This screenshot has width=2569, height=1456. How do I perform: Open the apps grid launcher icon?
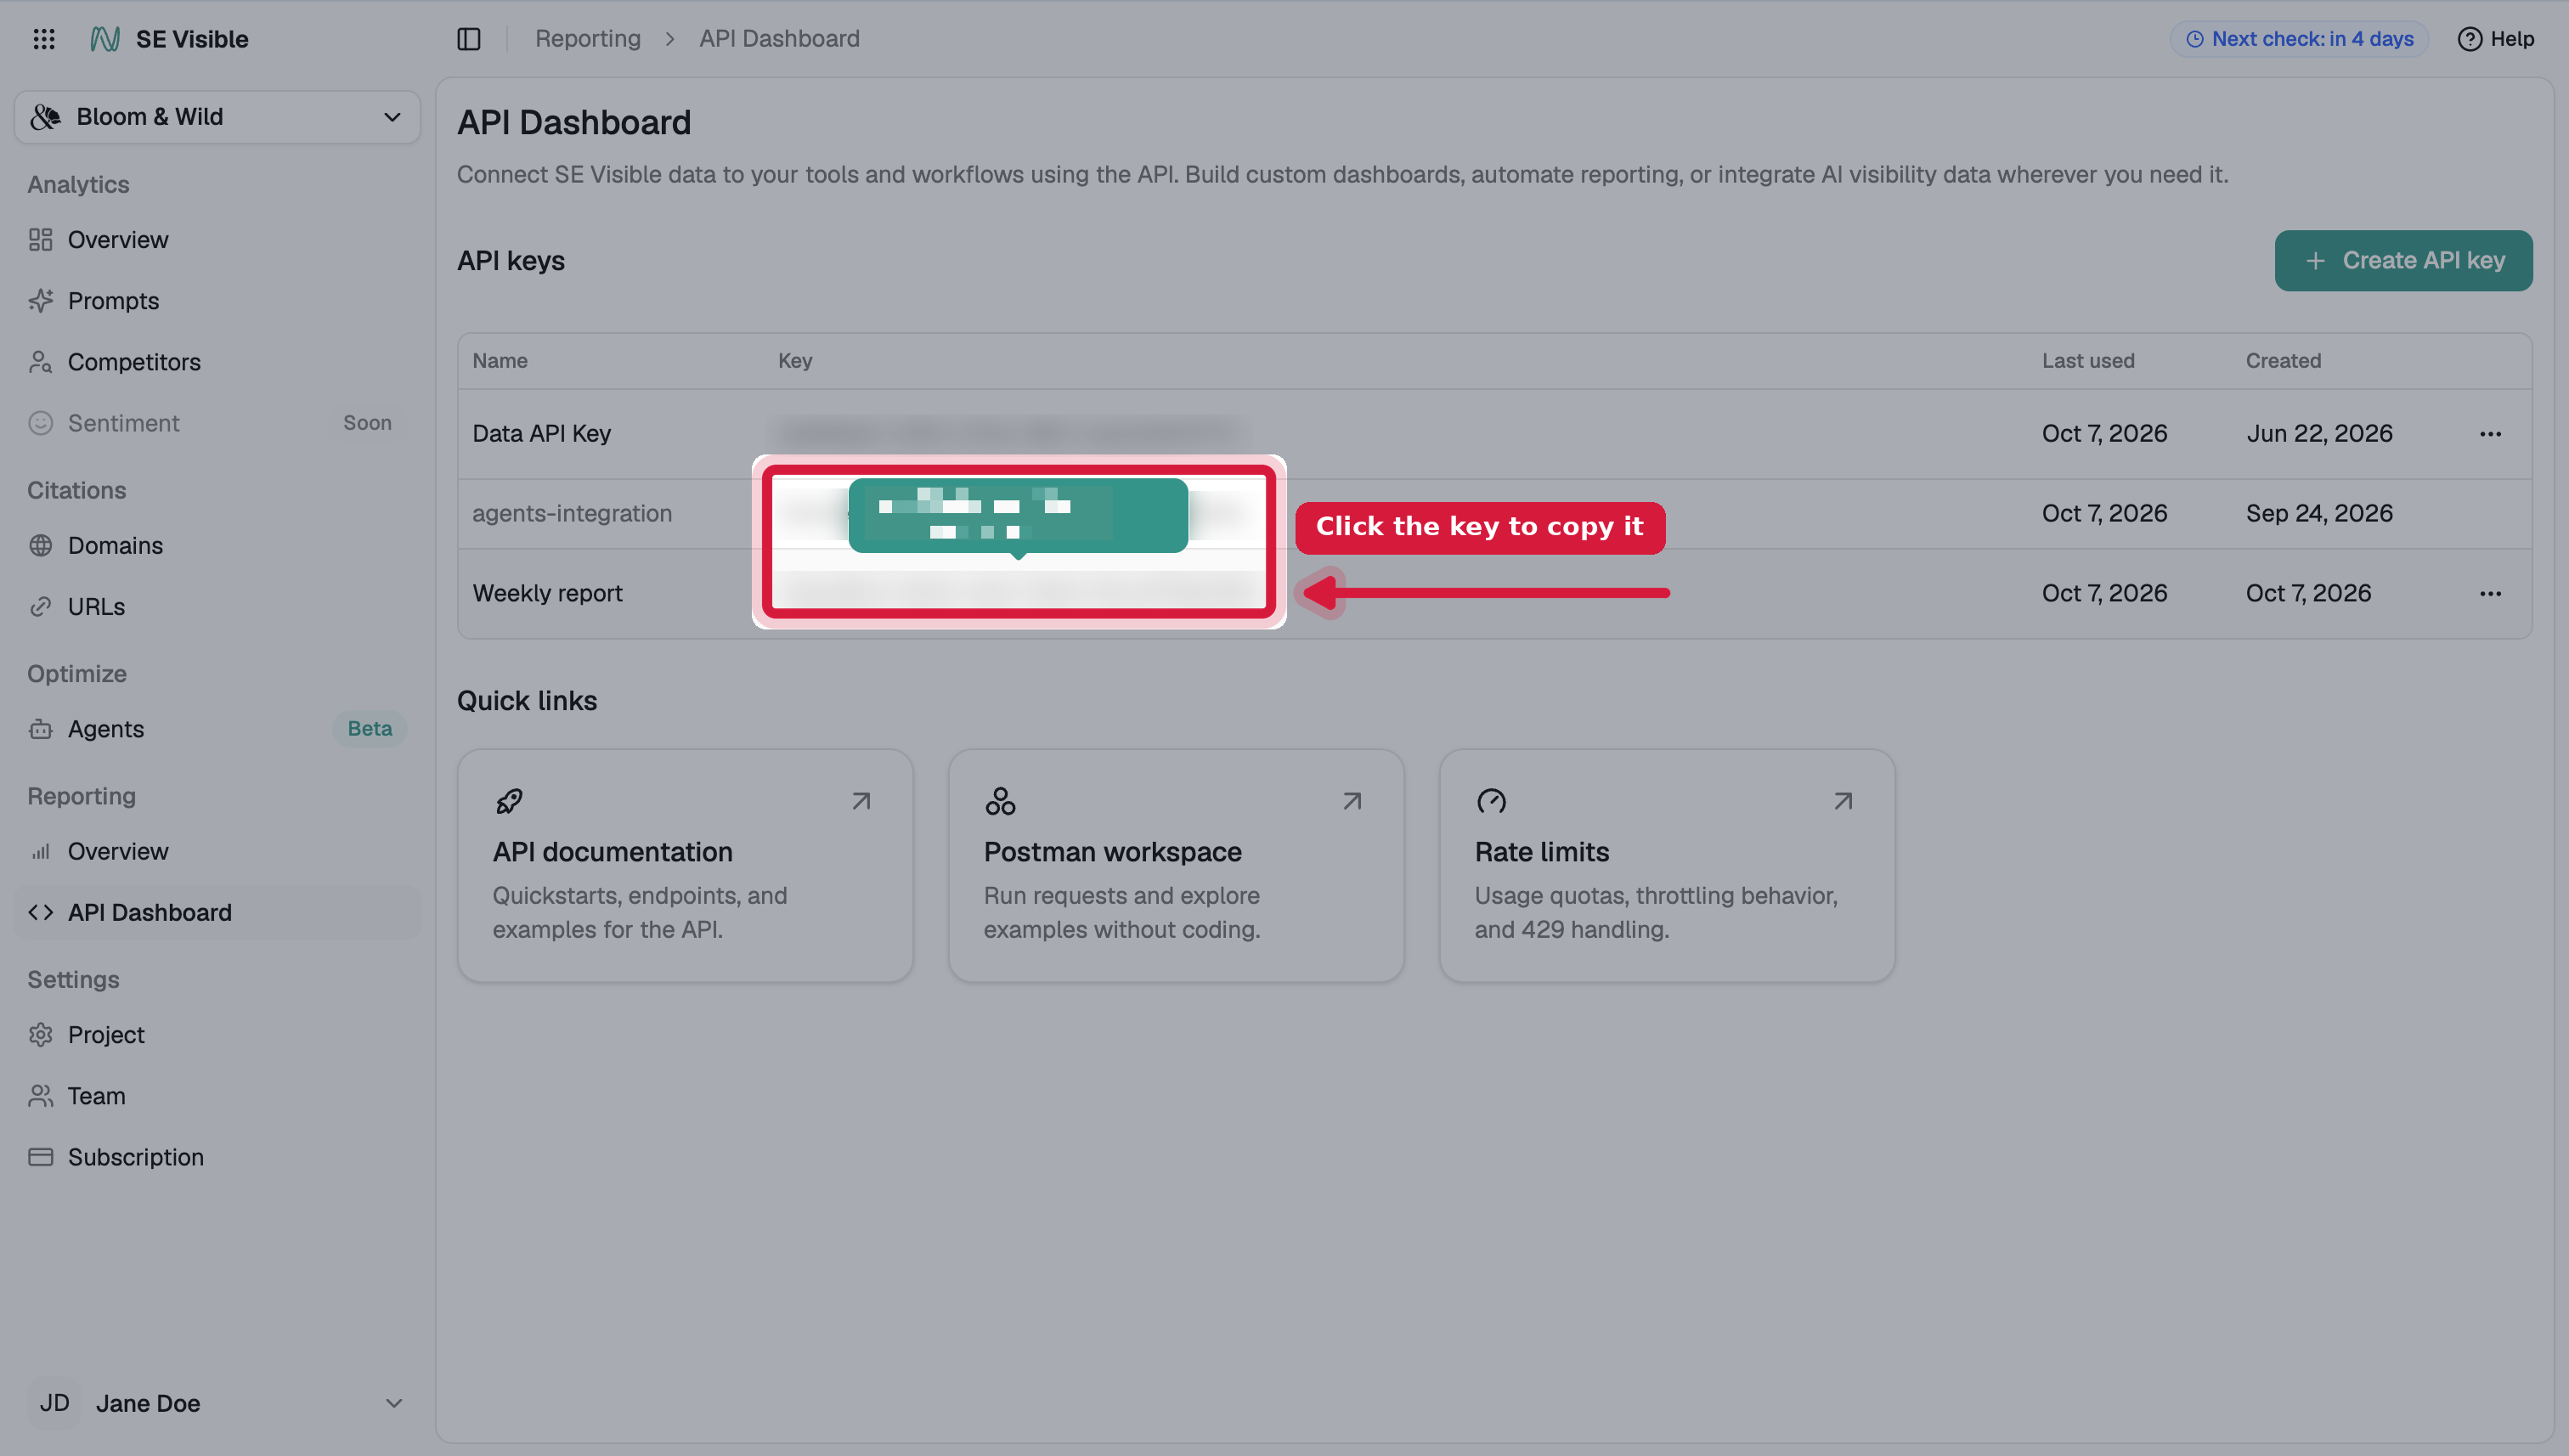[x=44, y=39]
